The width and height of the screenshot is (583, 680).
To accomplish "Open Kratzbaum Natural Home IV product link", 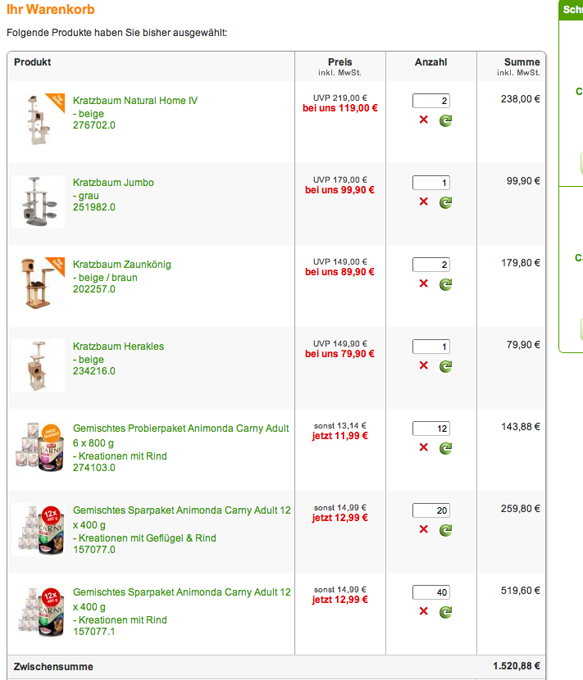I will point(135,101).
